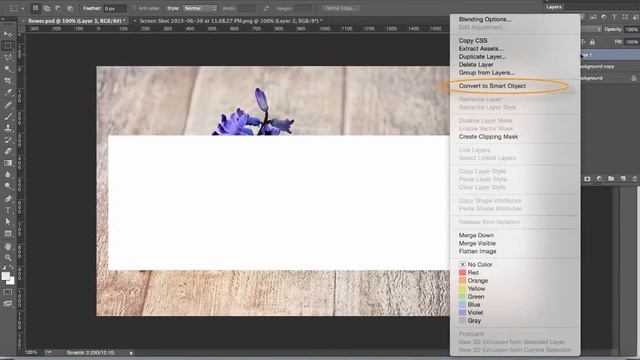Image resolution: width=640 pixels, height=360 pixels.
Task: Select the Crop tool
Action: tap(8, 81)
